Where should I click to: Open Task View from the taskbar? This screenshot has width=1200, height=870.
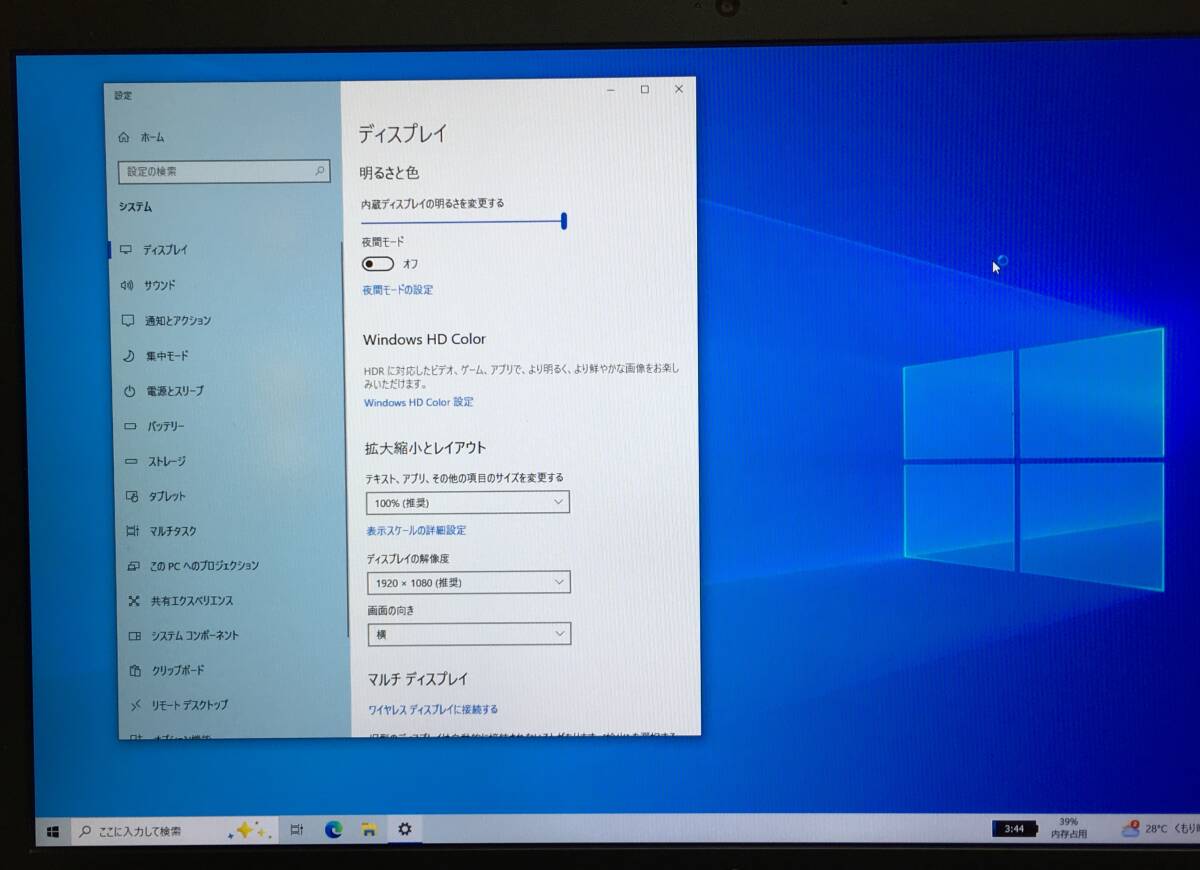(x=297, y=830)
